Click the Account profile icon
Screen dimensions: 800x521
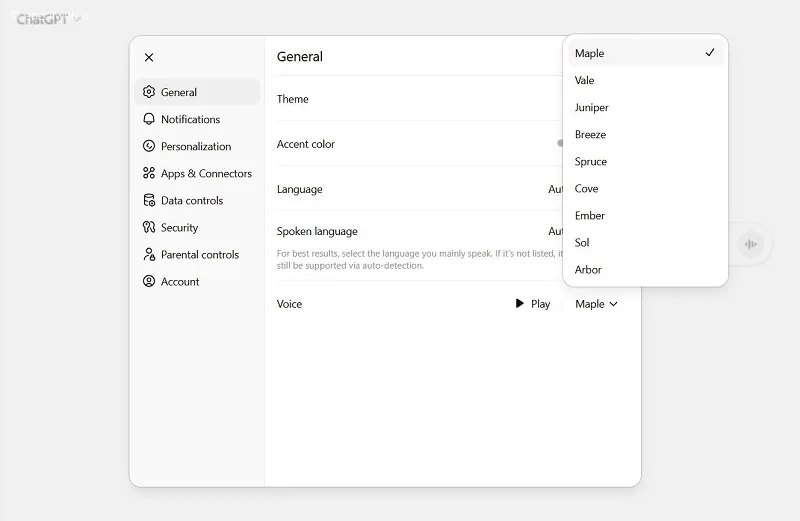point(149,281)
